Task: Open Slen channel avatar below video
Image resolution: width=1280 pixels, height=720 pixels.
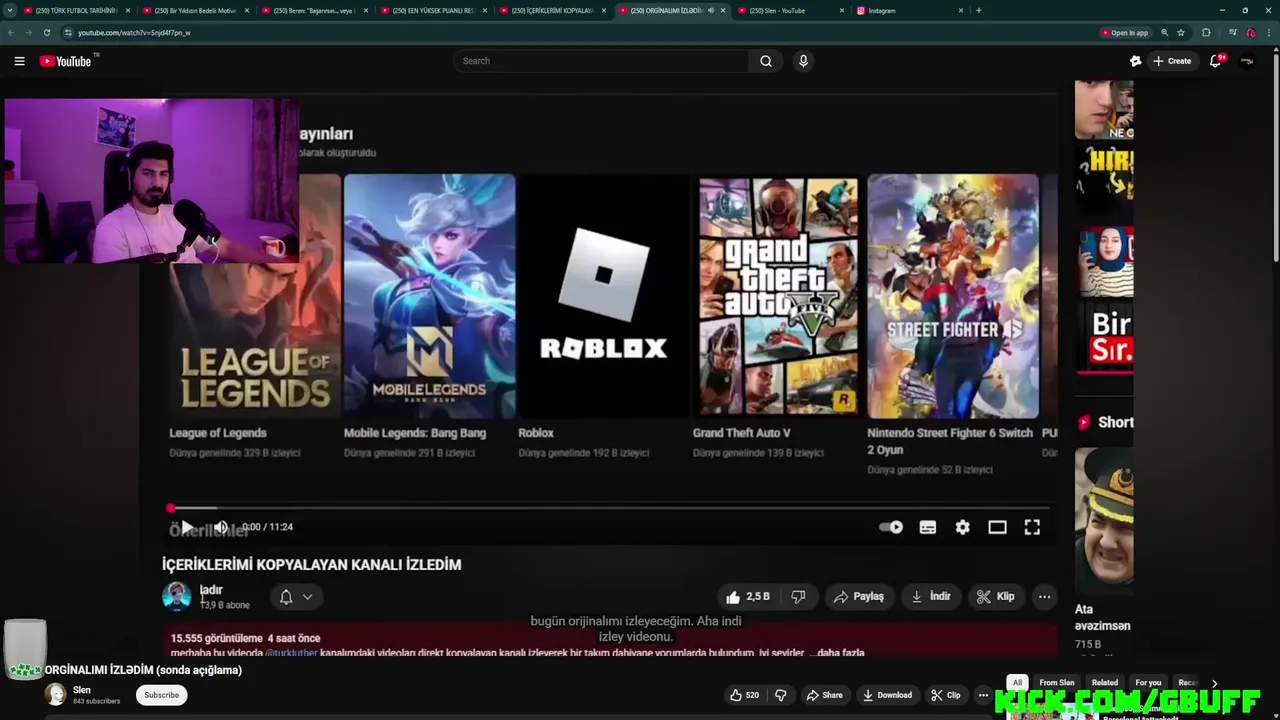Action: [56, 694]
